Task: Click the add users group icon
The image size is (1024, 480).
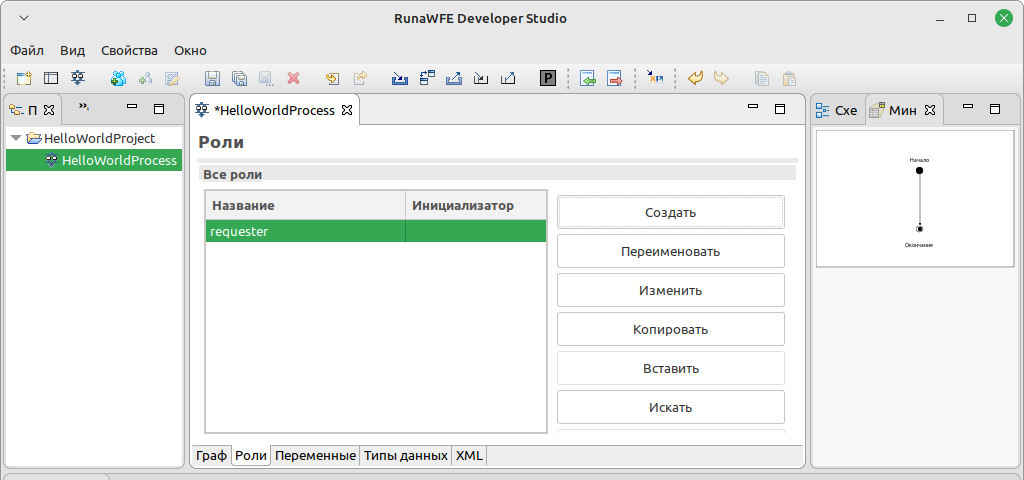Action: [x=118, y=79]
